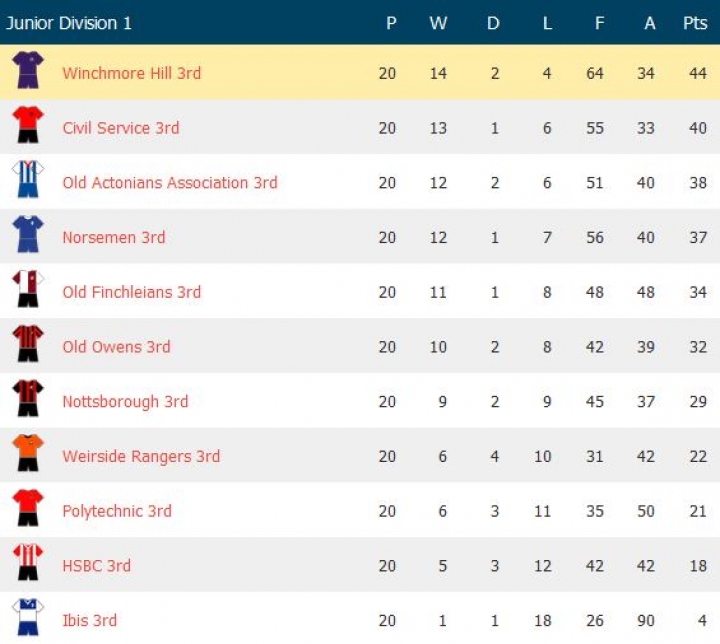Select Polytechnic 3rd team link

(117, 511)
